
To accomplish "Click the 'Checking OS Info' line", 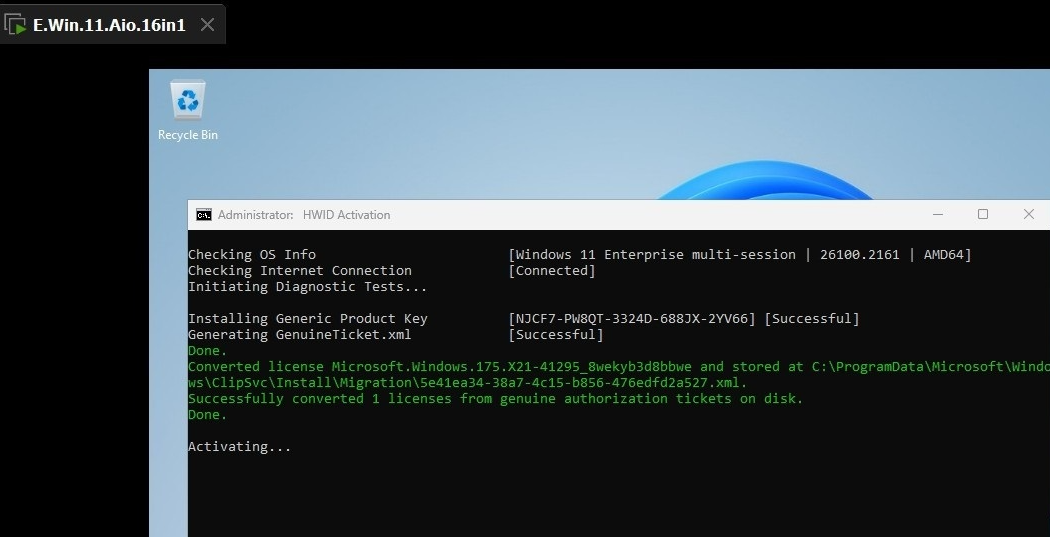I will [x=252, y=254].
